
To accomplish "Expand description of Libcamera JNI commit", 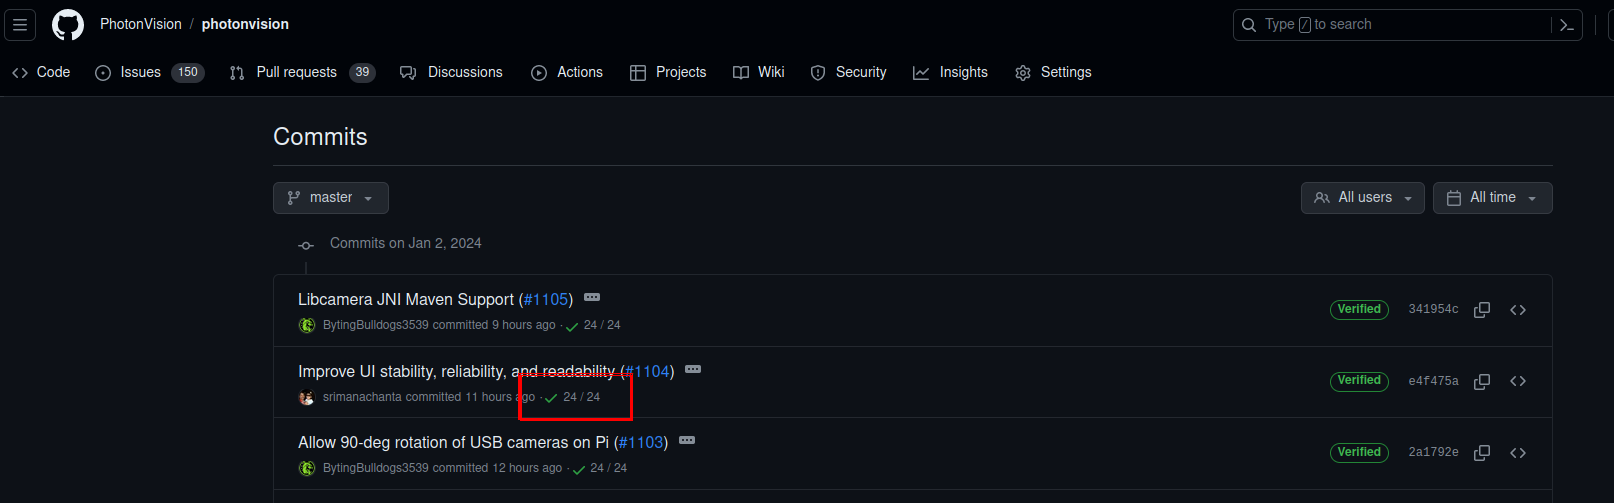I will (592, 298).
